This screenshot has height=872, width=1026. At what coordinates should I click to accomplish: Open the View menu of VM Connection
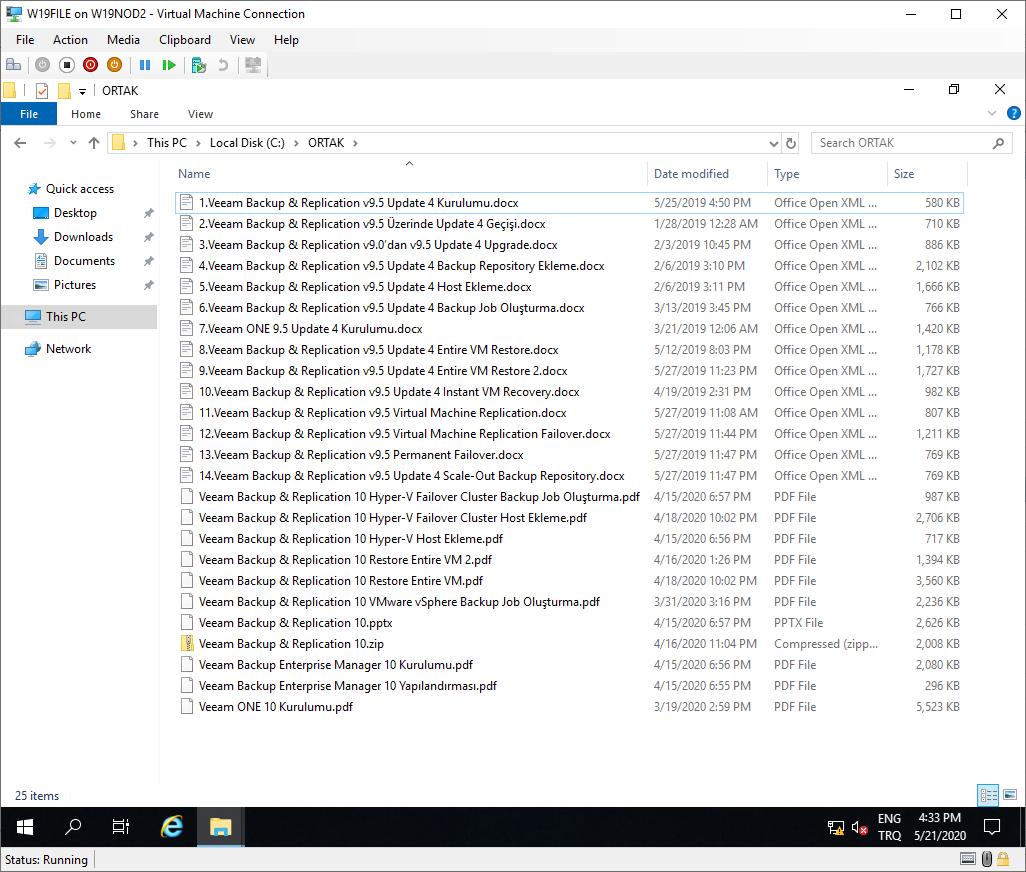pos(242,40)
